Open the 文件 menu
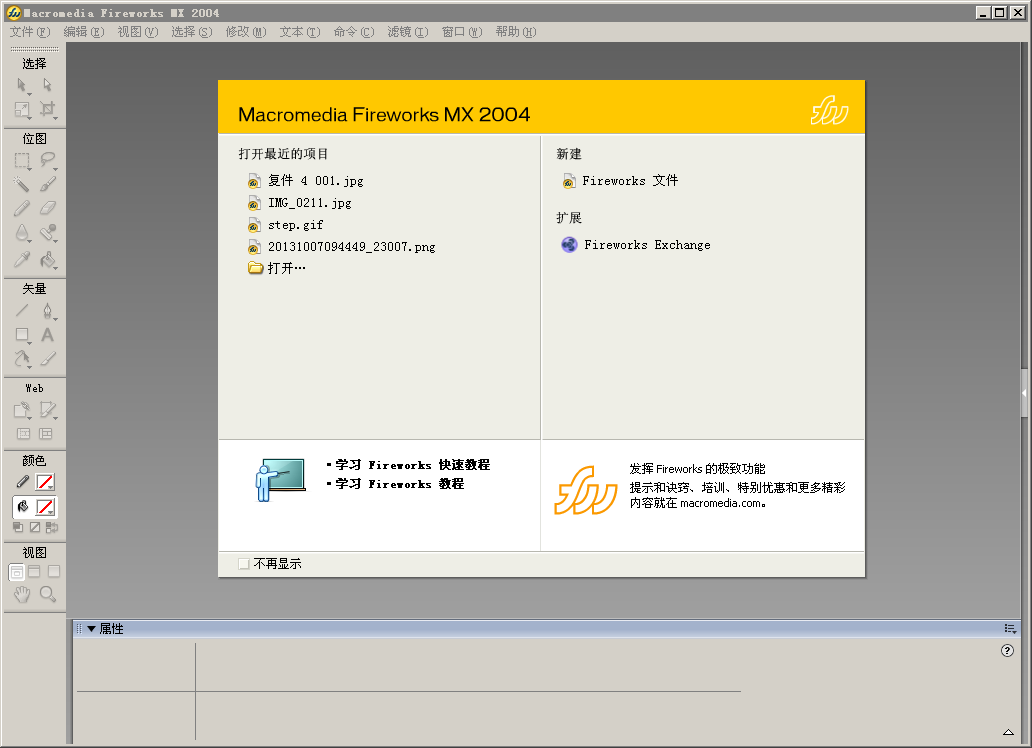This screenshot has width=1032, height=748. (26, 31)
